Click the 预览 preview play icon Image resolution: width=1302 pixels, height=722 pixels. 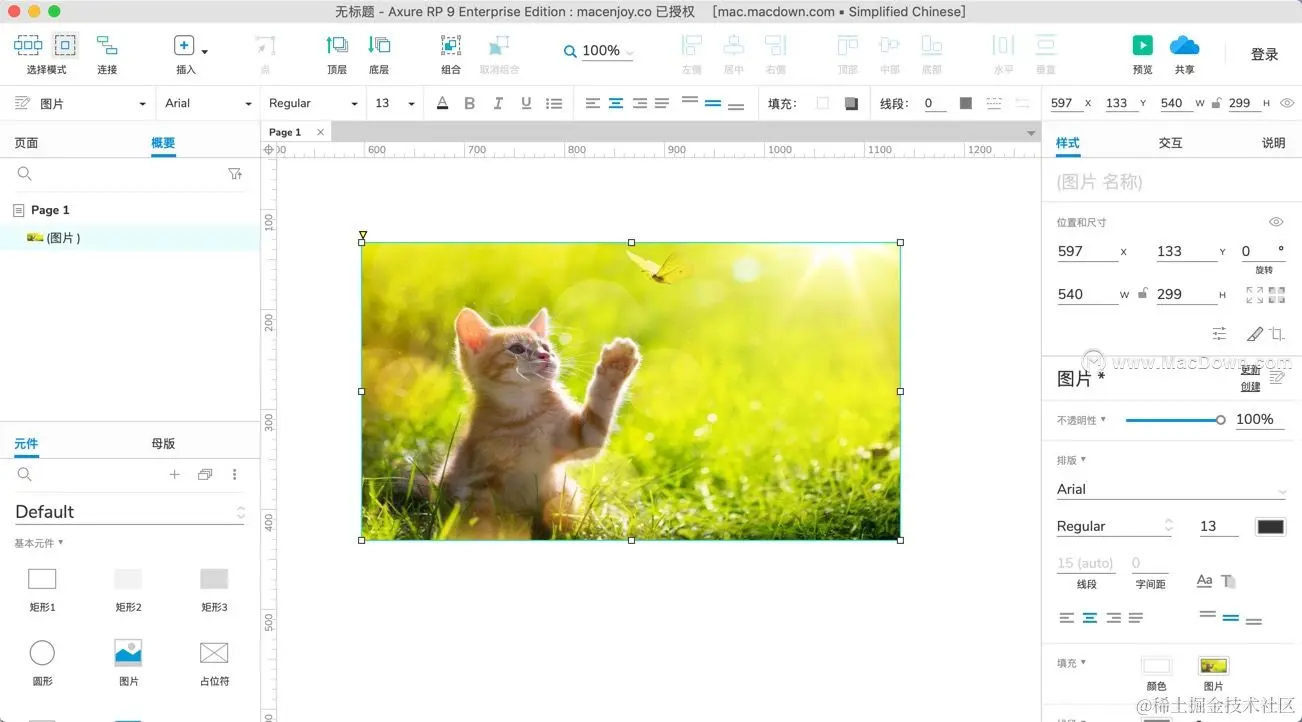click(x=1142, y=45)
